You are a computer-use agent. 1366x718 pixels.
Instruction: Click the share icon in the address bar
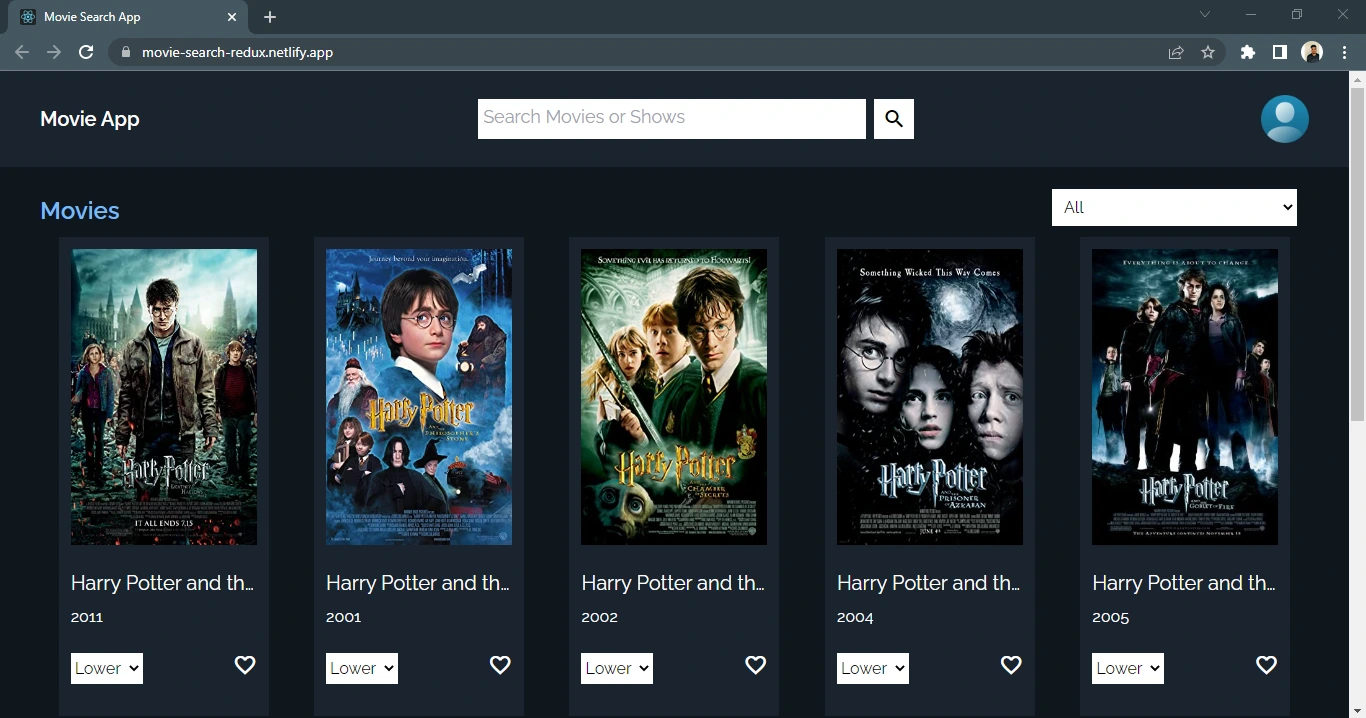pyautogui.click(x=1176, y=51)
